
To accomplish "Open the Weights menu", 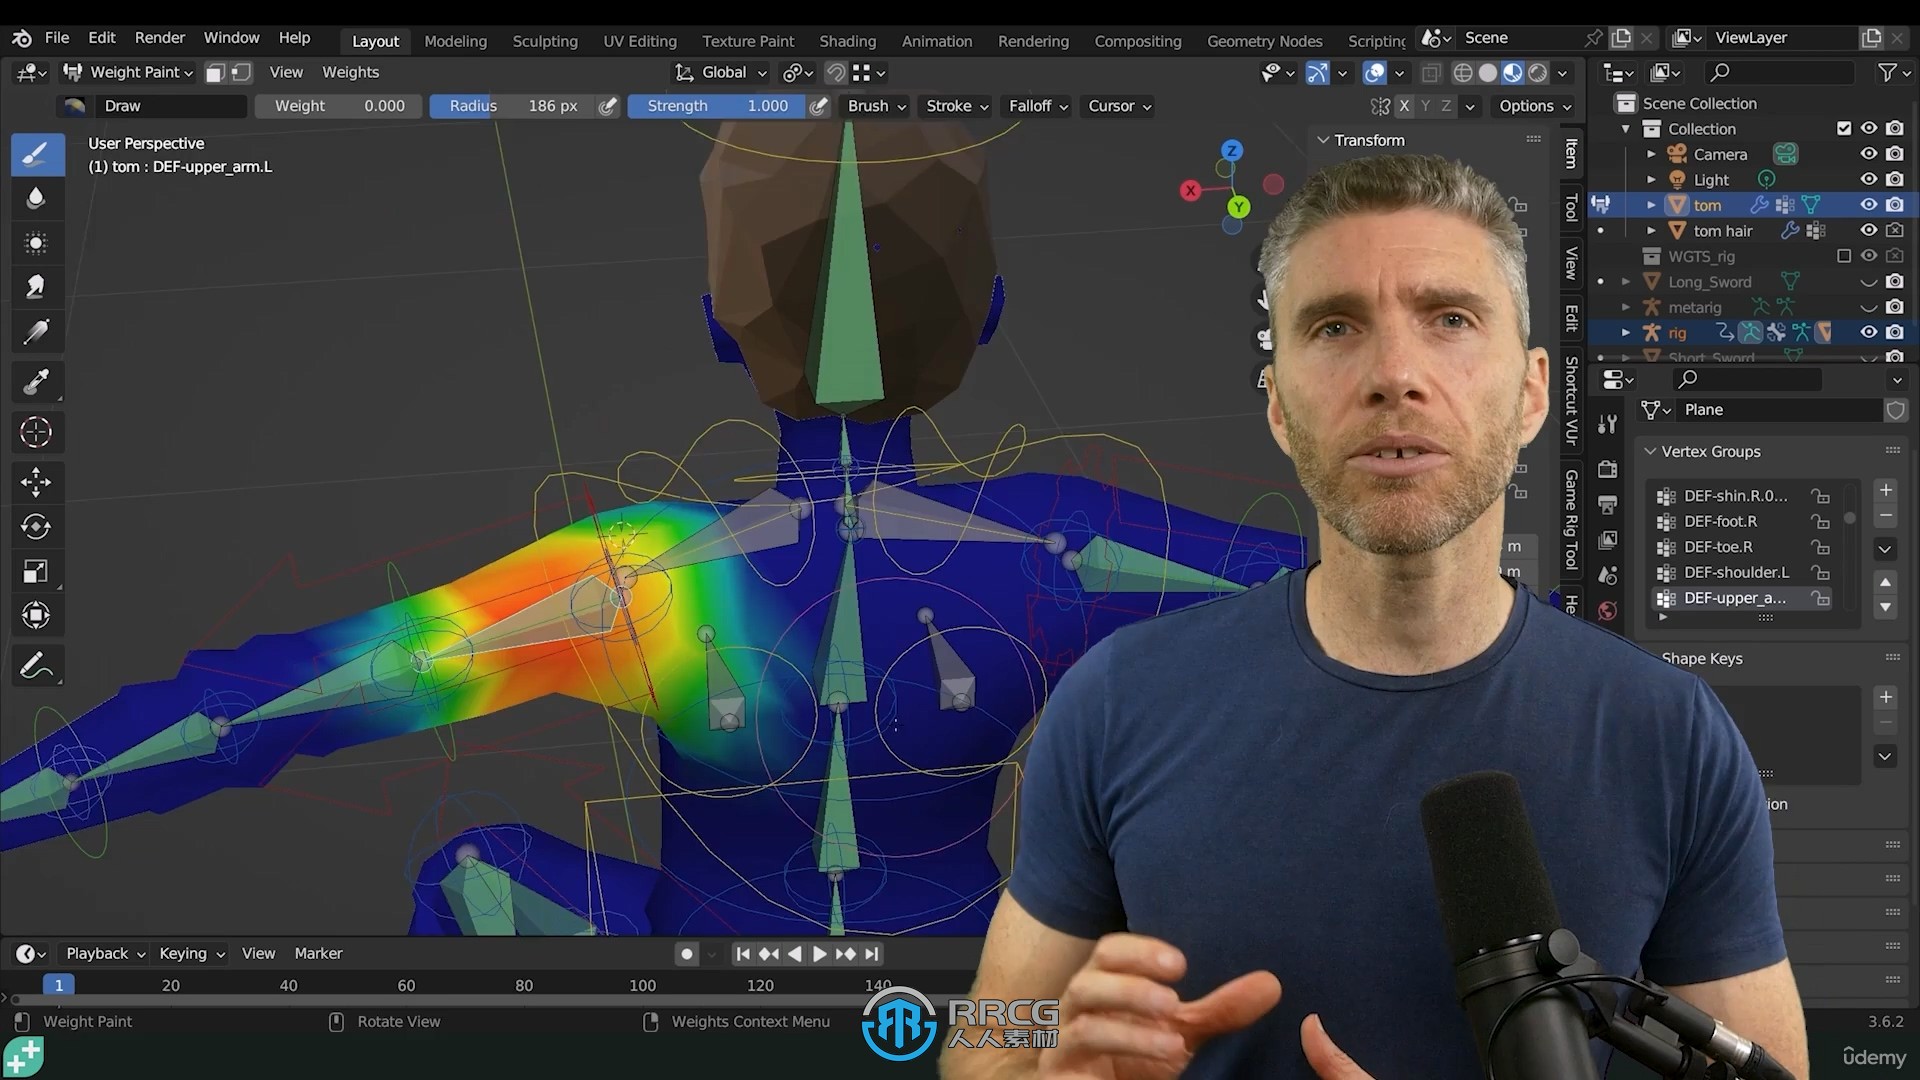I will (350, 73).
